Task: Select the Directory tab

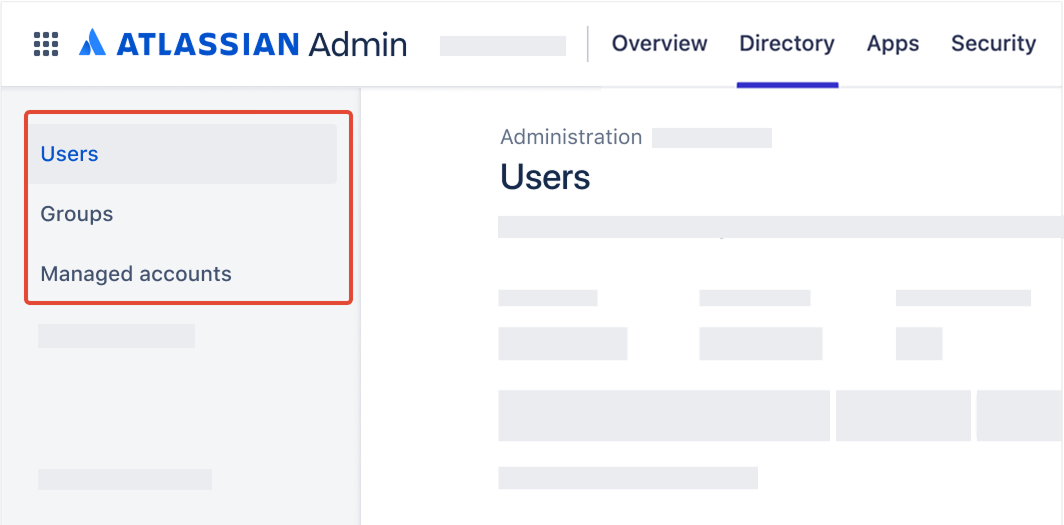Action: (x=787, y=43)
